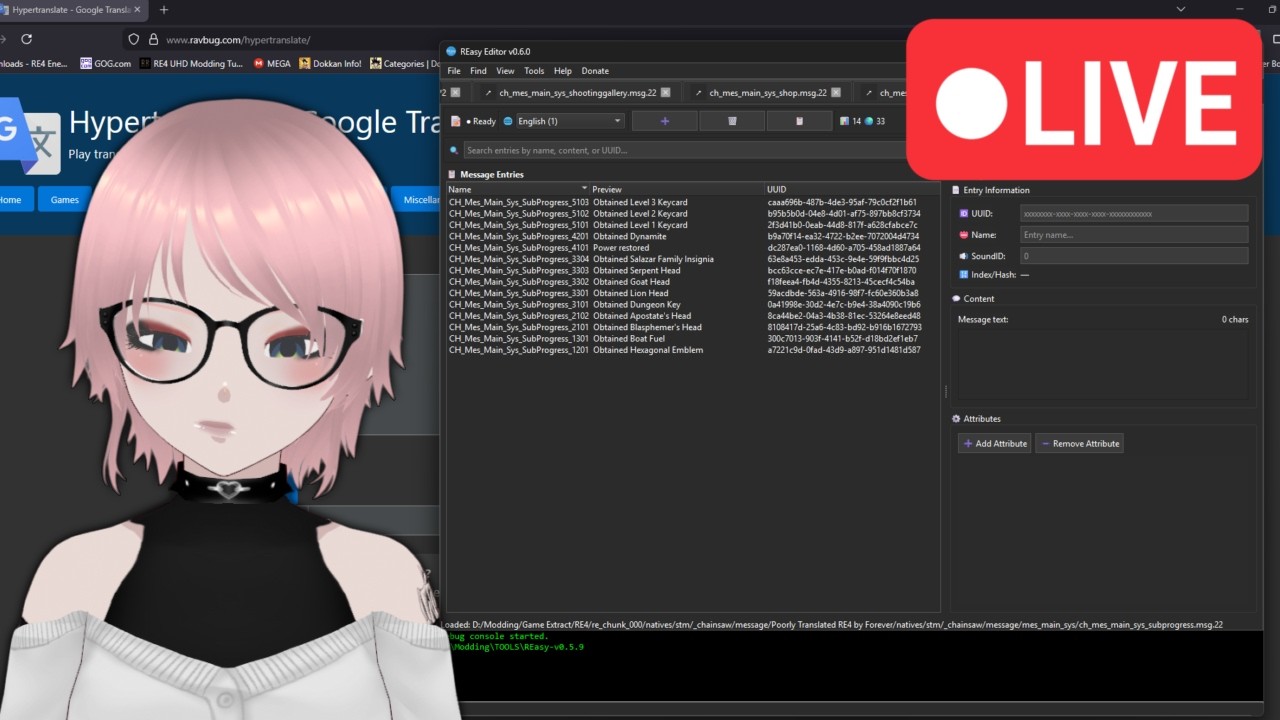
Task: Close the ch_mes_main_sys_shop.msg.22 tab
Action: click(x=836, y=92)
